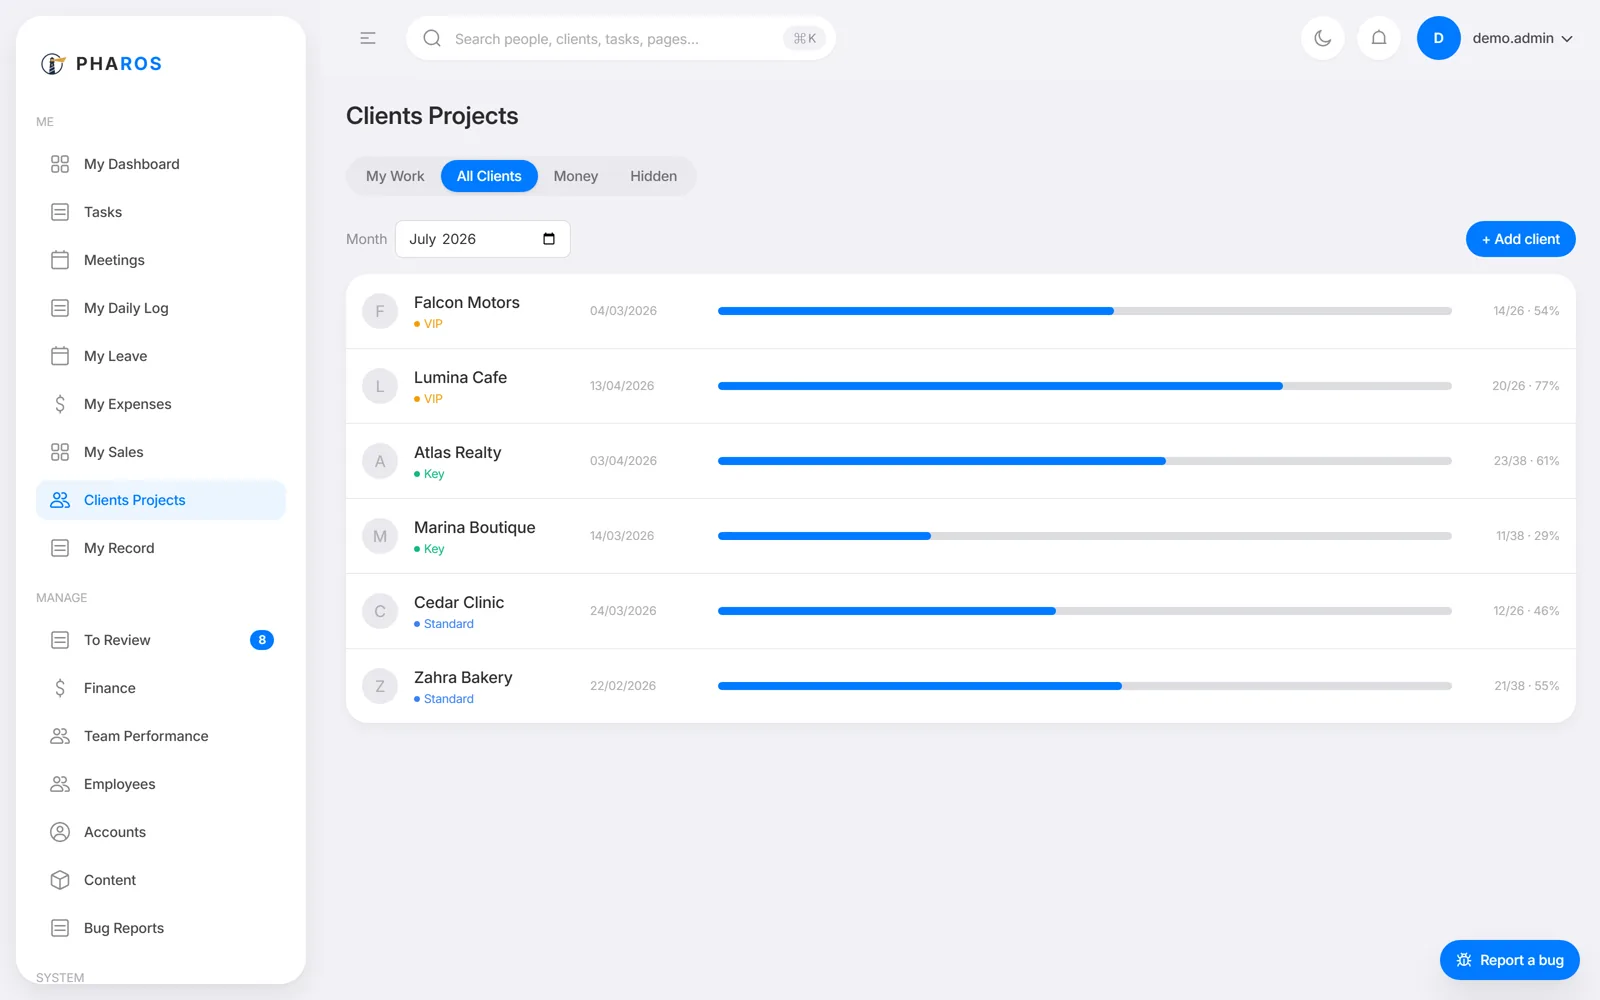Click the Pharos lighthouse logo

pyautogui.click(x=53, y=64)
